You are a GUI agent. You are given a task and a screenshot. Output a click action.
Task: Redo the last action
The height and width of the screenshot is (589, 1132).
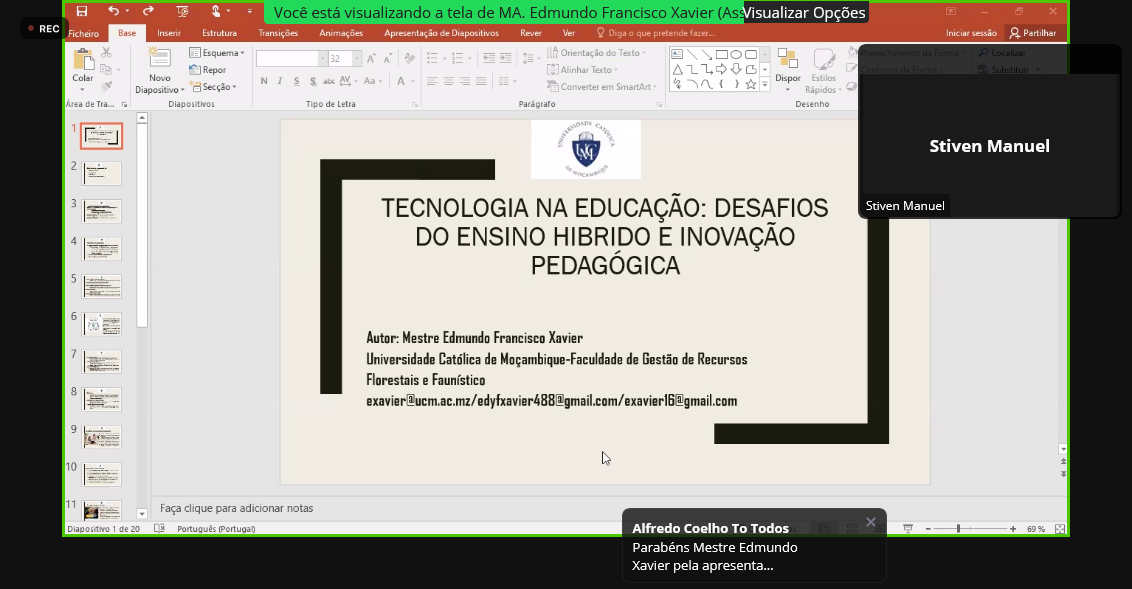pos(148,11)
